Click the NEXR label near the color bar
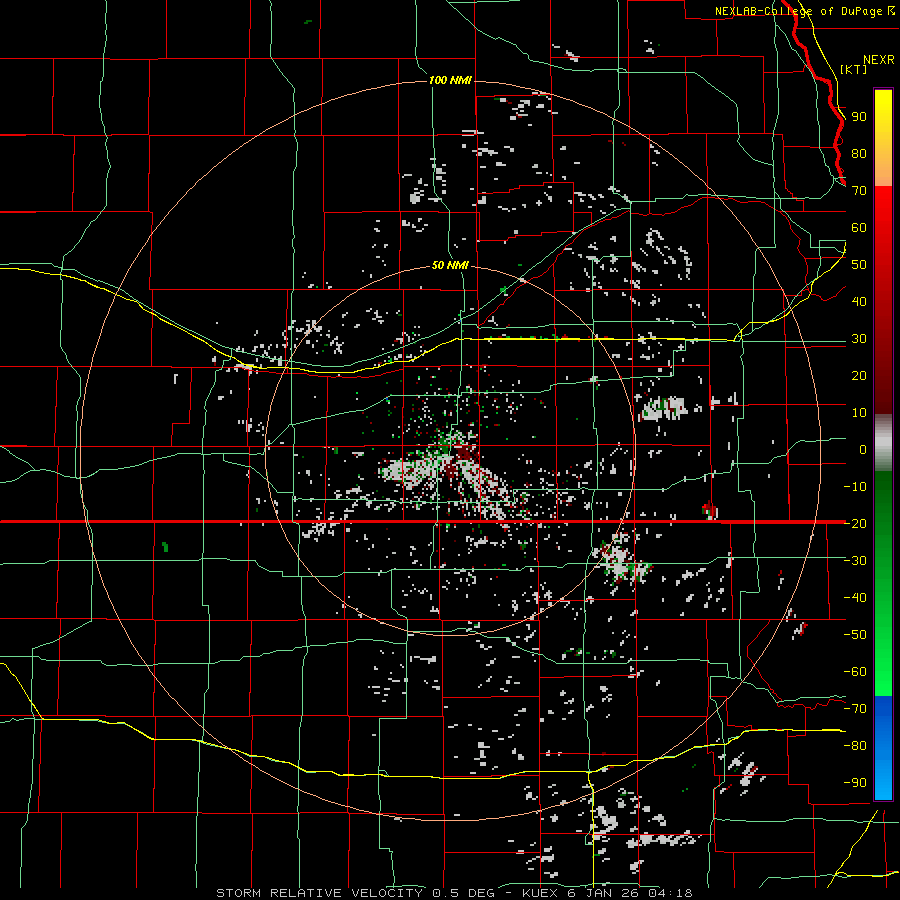The width and height of the screenshot is (900, 900). 878,60
